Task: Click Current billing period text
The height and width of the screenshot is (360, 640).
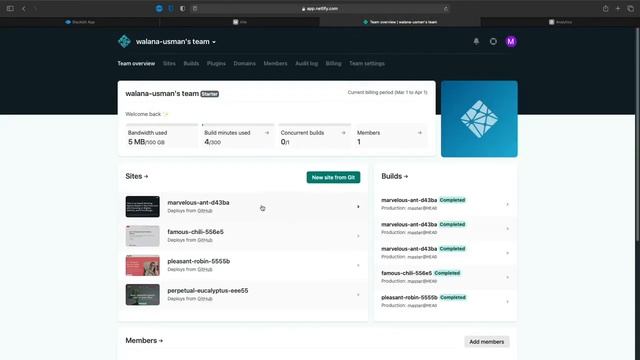Action: pos(387,93)
